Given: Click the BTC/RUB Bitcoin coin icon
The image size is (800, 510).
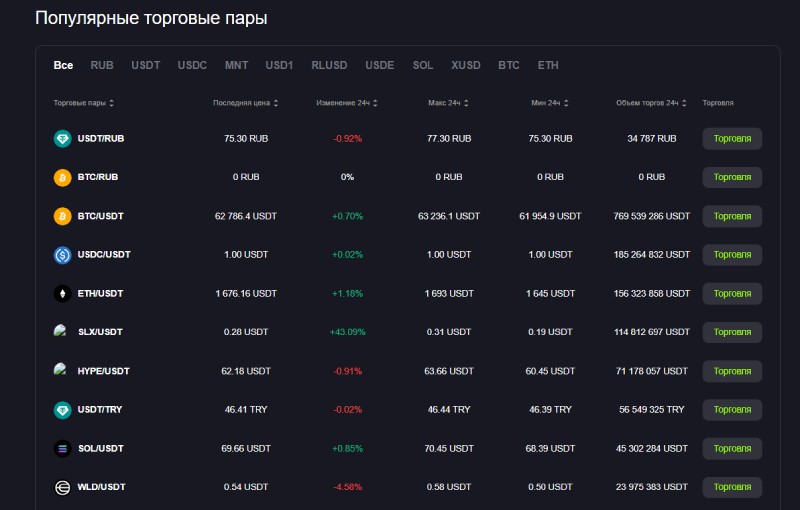Looking at the screenshot, I should click(62, 177).
